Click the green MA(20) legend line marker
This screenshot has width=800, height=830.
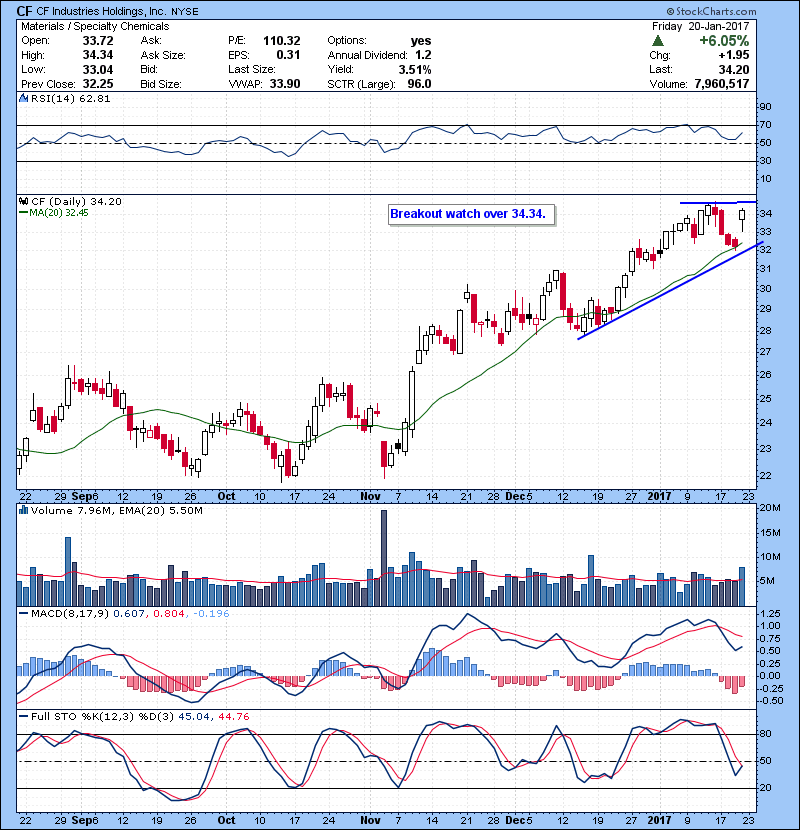(23, 213)
